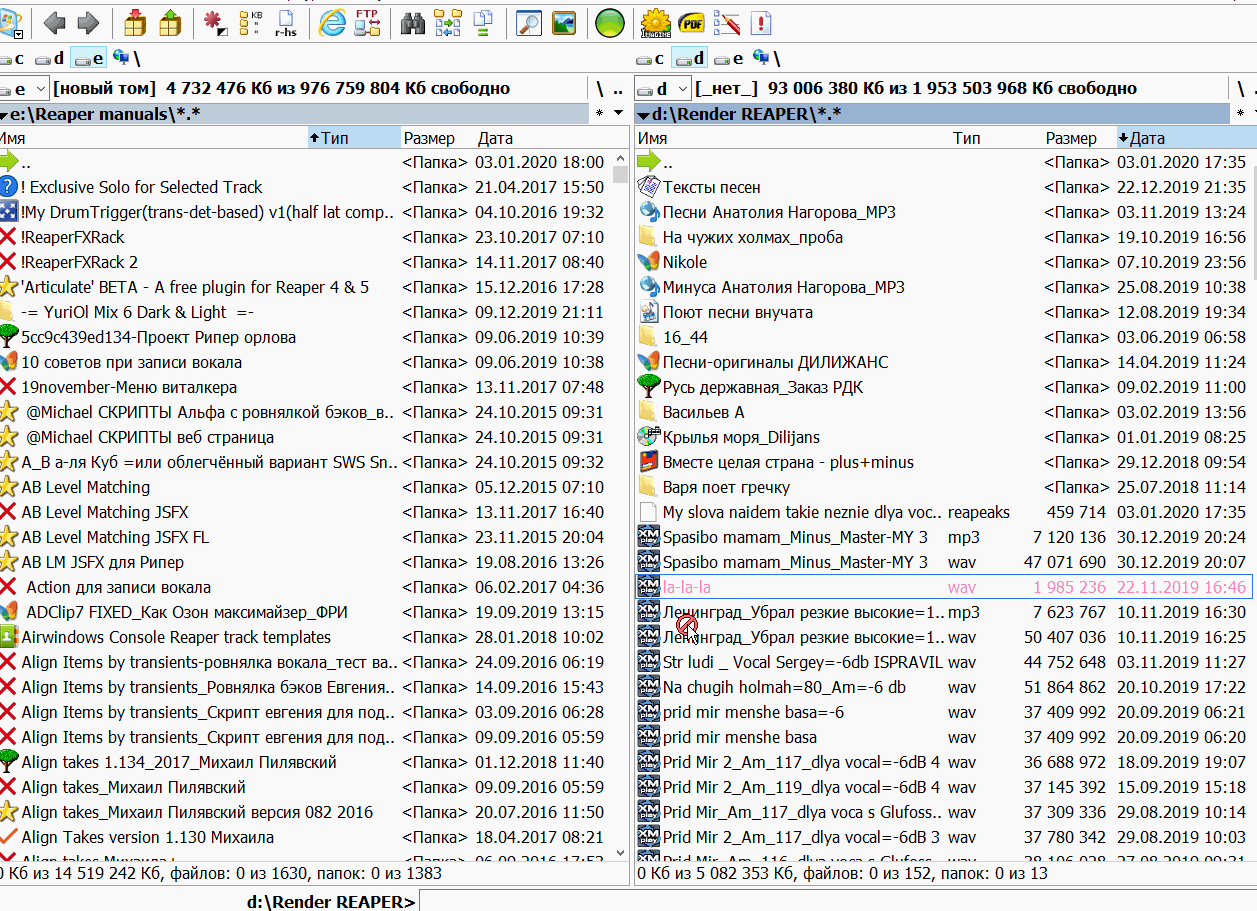Open the FTP connection tool
This screenshot has width=1257, height=911.
[x=367, y=22]
